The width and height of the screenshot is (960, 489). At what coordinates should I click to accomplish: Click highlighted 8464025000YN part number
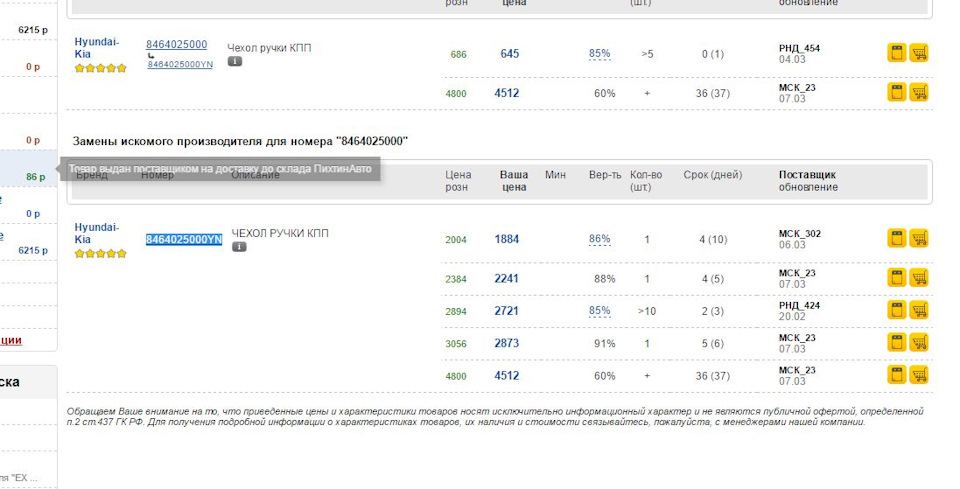(184, 239)
